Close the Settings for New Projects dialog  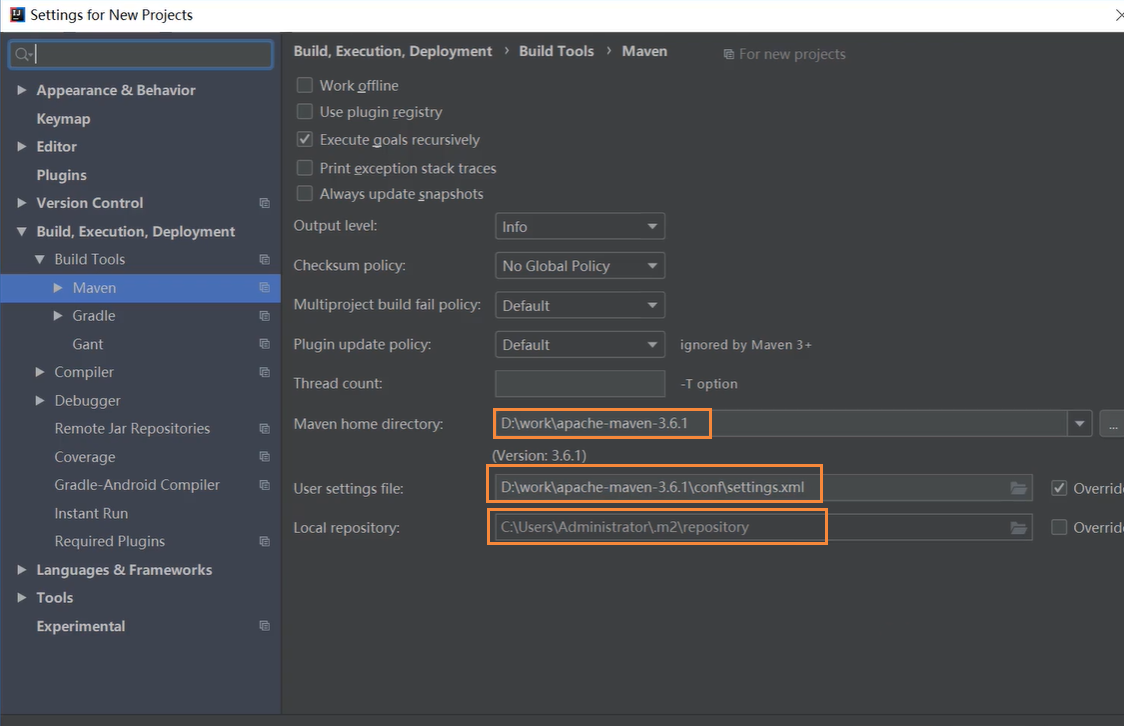point(1118,14)
